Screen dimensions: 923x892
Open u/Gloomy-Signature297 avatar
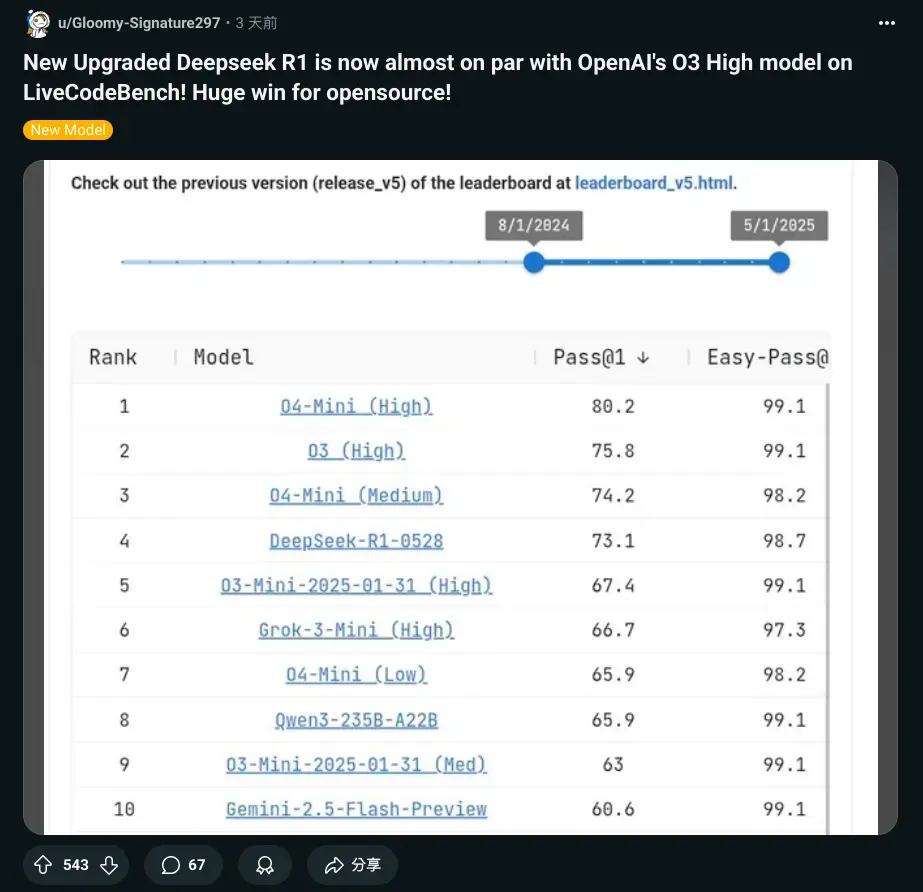(x=38, y=24)
